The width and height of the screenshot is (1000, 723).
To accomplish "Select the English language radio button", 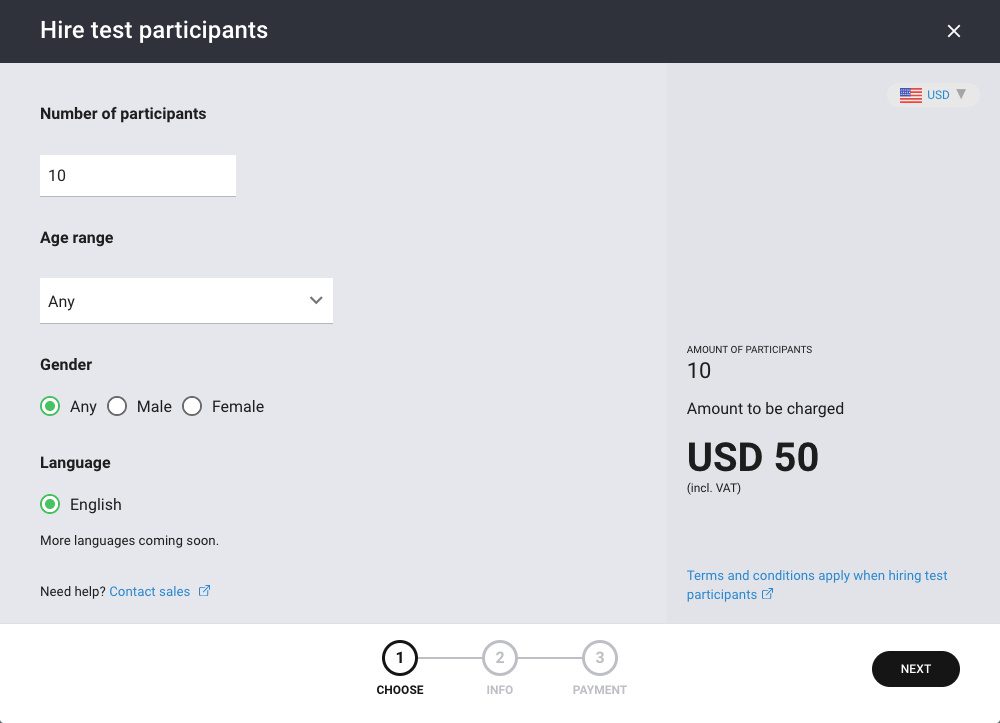I will pyautogui.click(x=50, y=504).
